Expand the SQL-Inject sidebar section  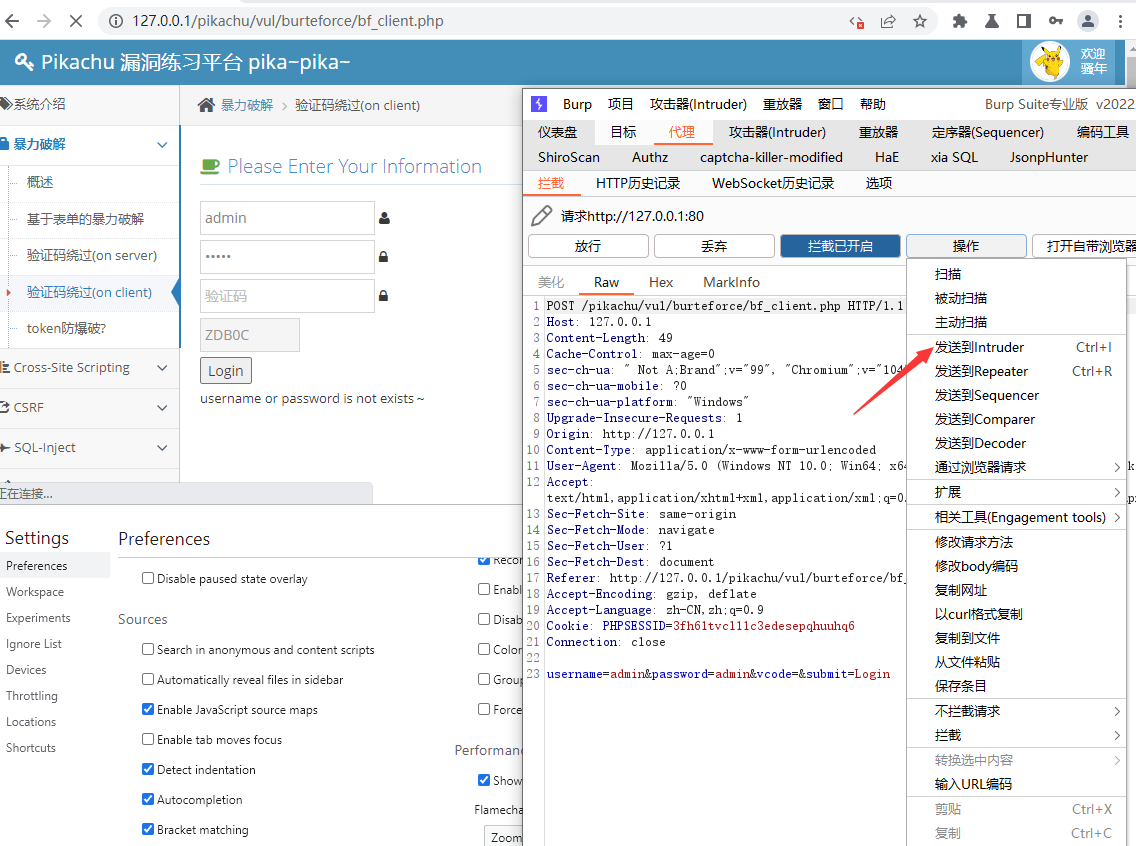(90, 448)
